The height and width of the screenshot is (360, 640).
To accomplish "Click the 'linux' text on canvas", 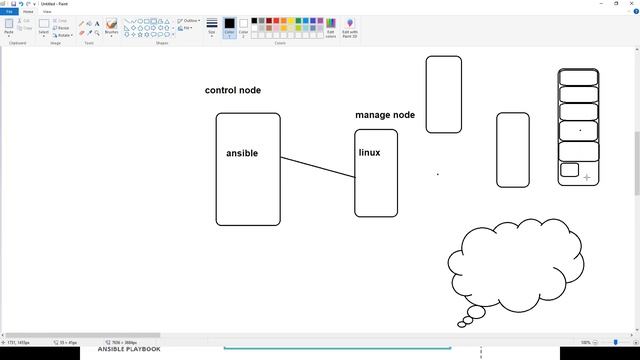I will [369, 153].
